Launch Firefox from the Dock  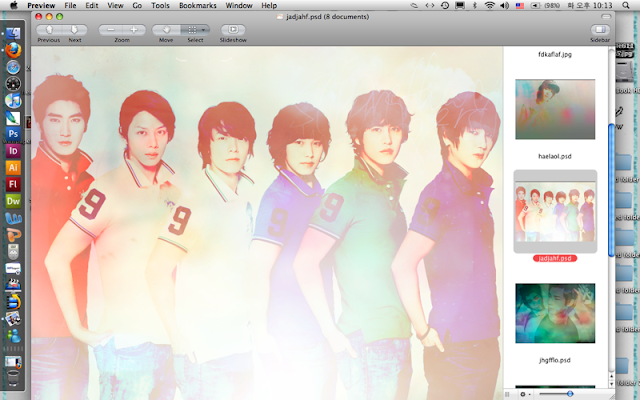13,50
